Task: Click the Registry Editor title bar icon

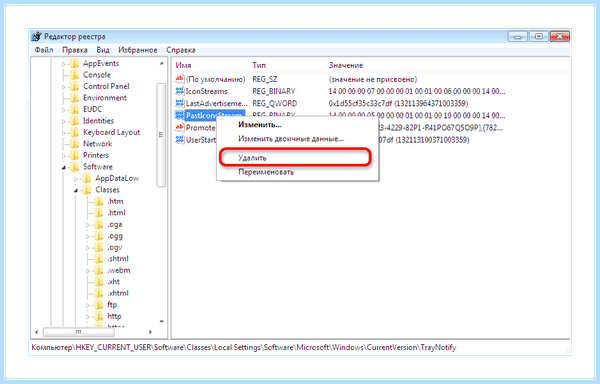Action: coord(36,36)
